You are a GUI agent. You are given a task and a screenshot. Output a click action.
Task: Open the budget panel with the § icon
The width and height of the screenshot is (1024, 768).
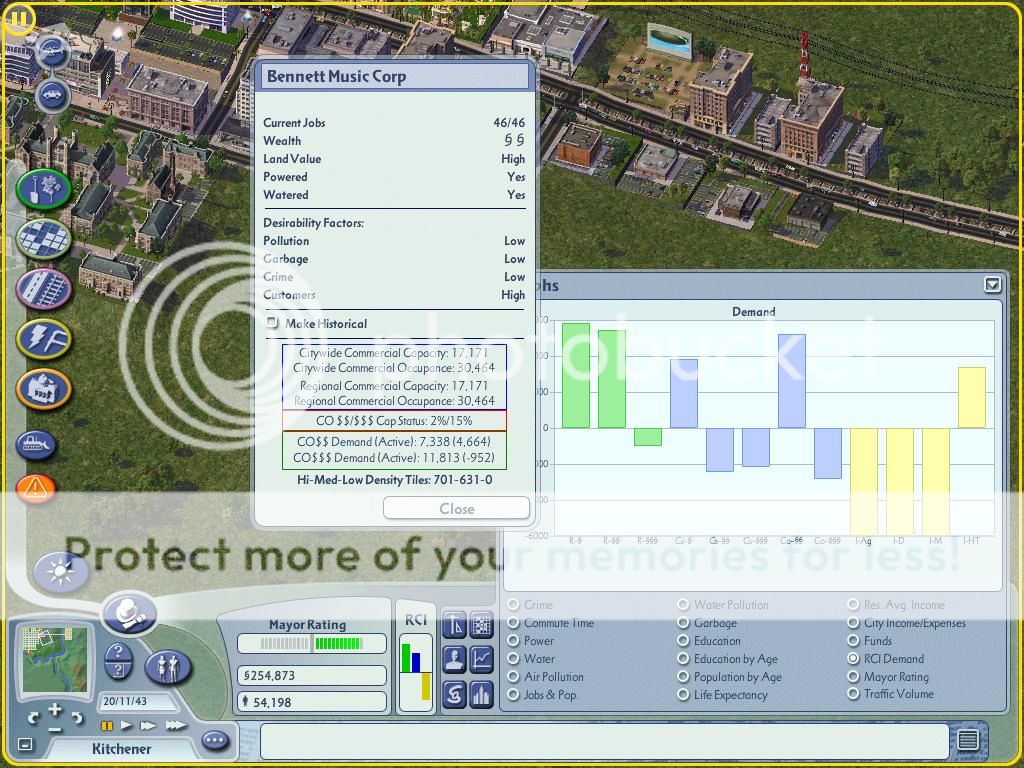tap(454, 692)
